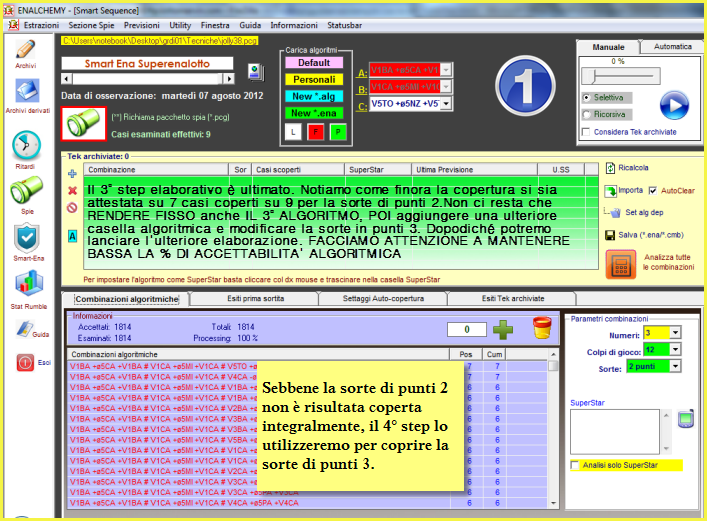Open the Sezione Spie menu

coord(91,25)
